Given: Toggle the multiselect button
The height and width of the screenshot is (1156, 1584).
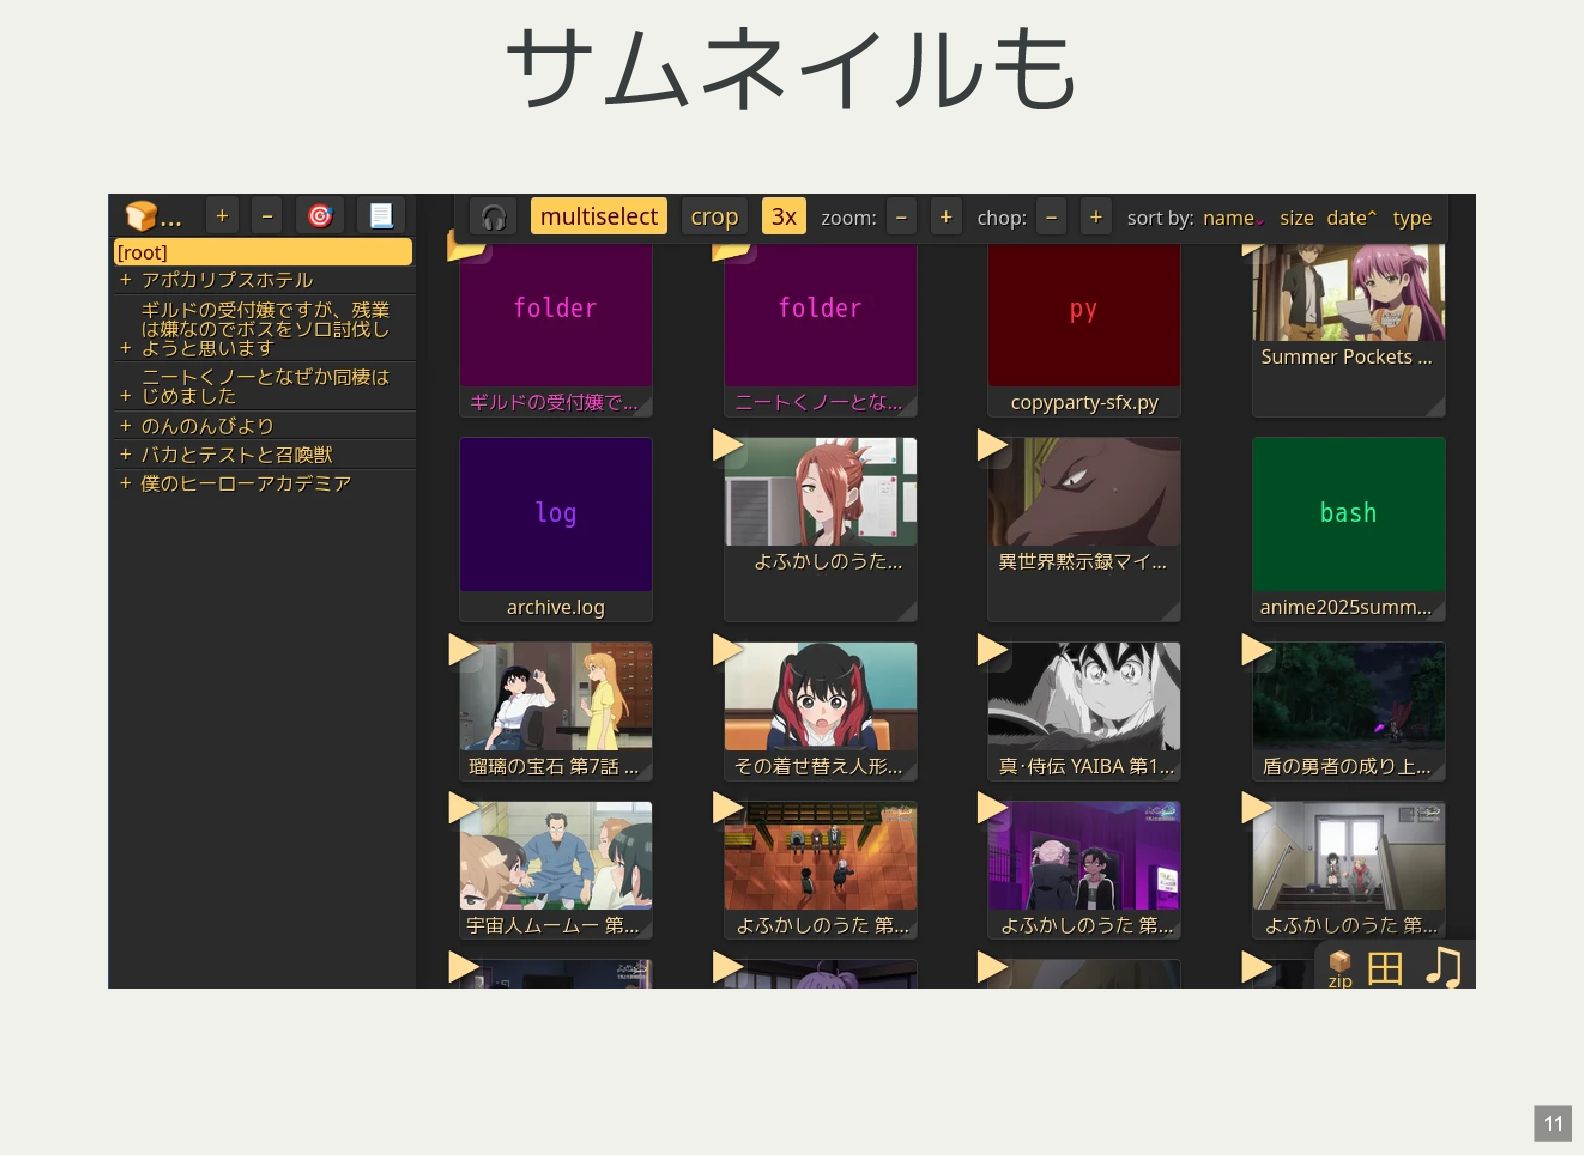Looking at the screenshot, I should [x=599, y=217].
